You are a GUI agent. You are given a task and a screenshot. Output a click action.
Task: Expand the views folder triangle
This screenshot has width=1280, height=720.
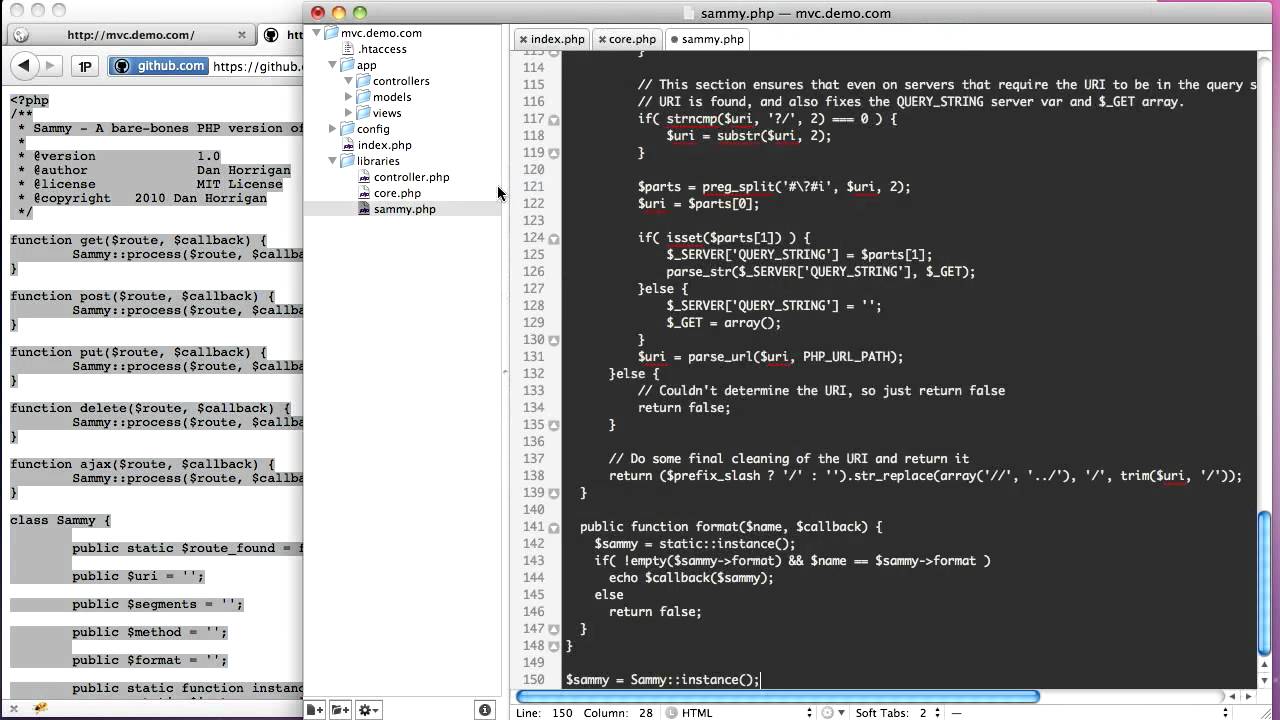349,113
